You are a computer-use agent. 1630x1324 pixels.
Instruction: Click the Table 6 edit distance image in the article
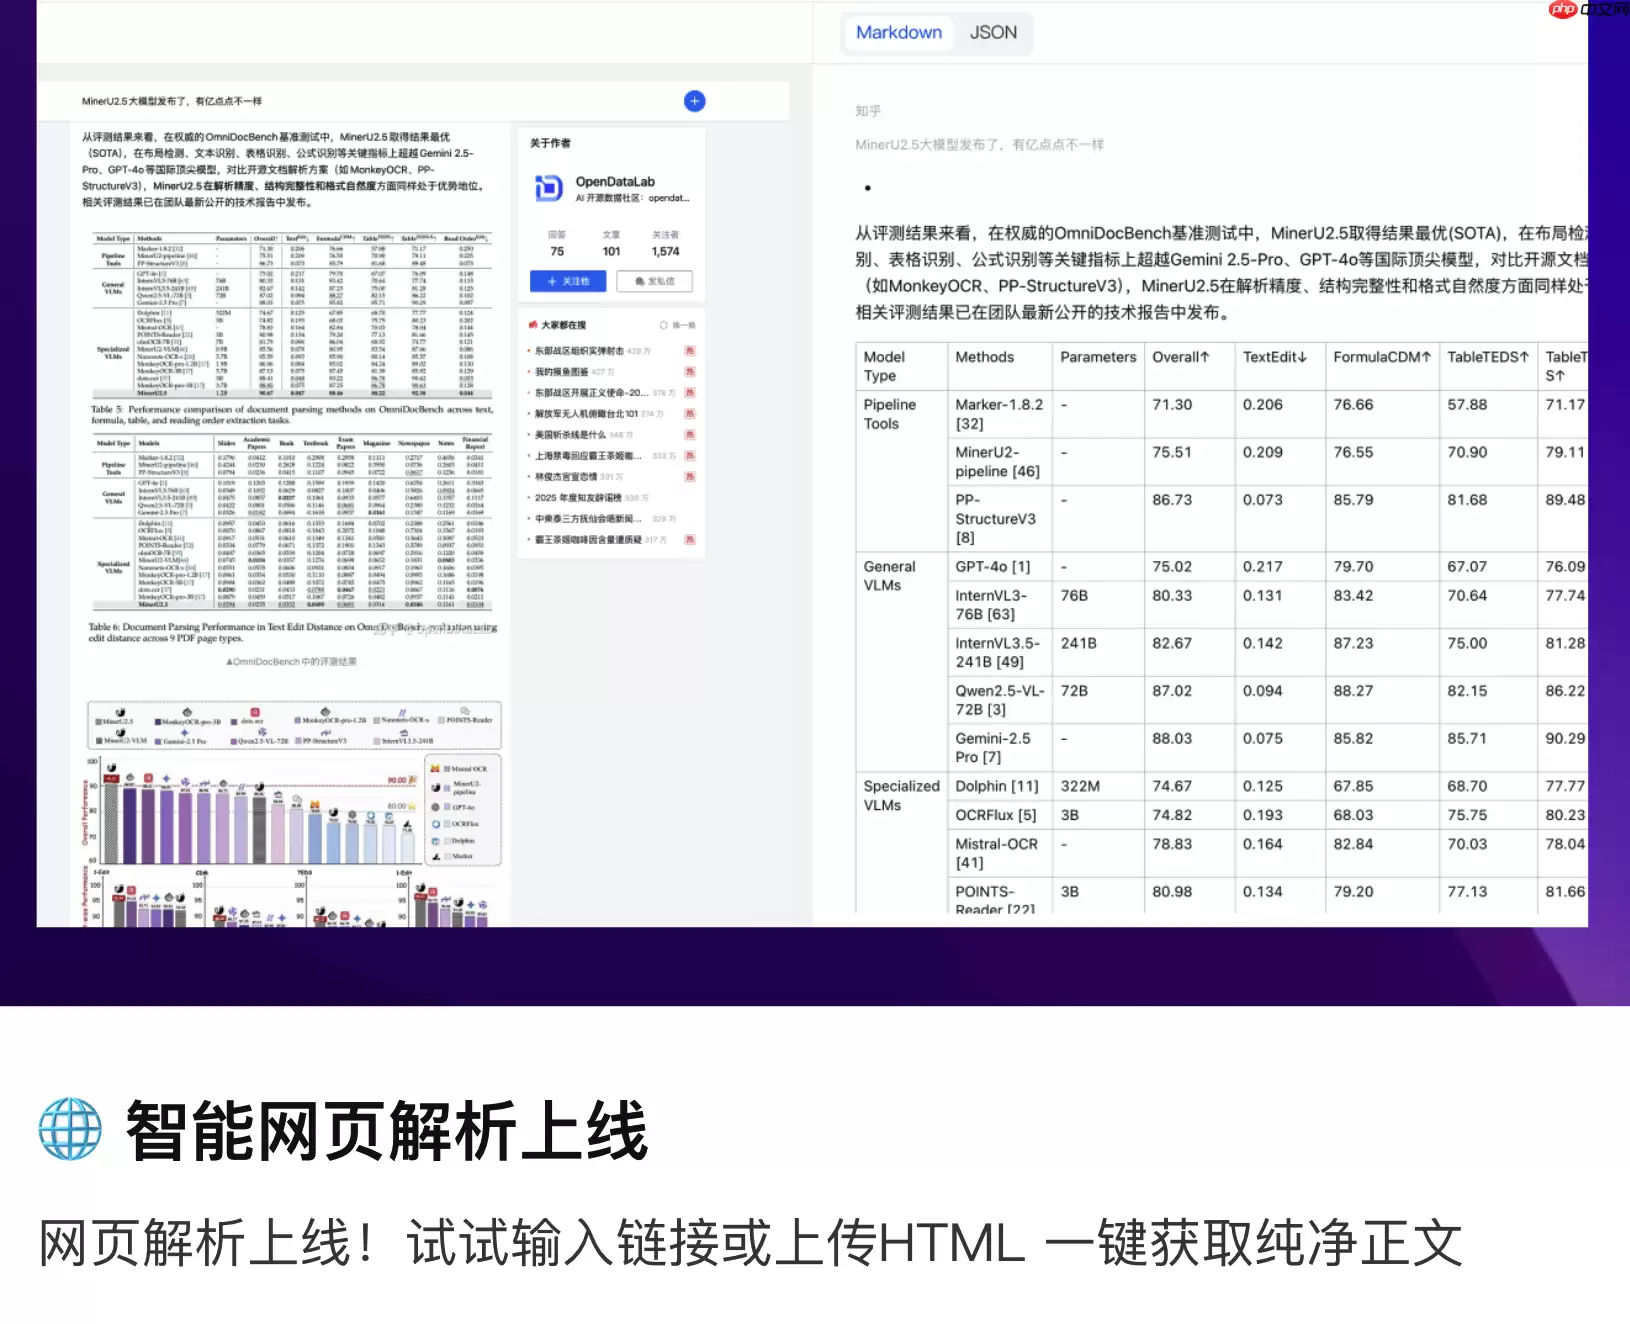point(292,522)
